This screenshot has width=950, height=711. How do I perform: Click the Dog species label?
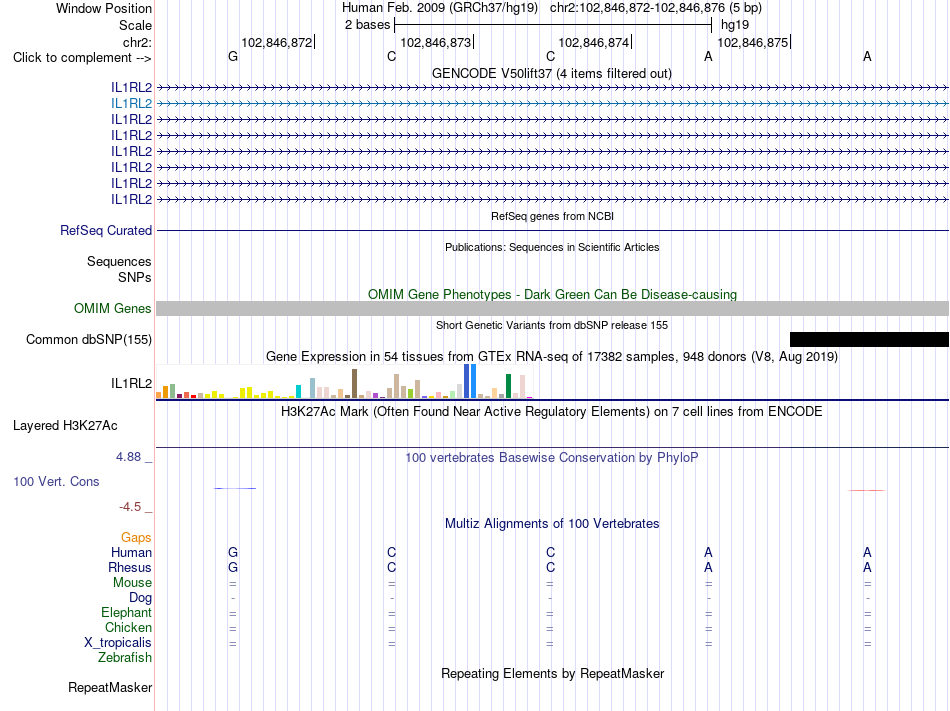tap(140, 598)
